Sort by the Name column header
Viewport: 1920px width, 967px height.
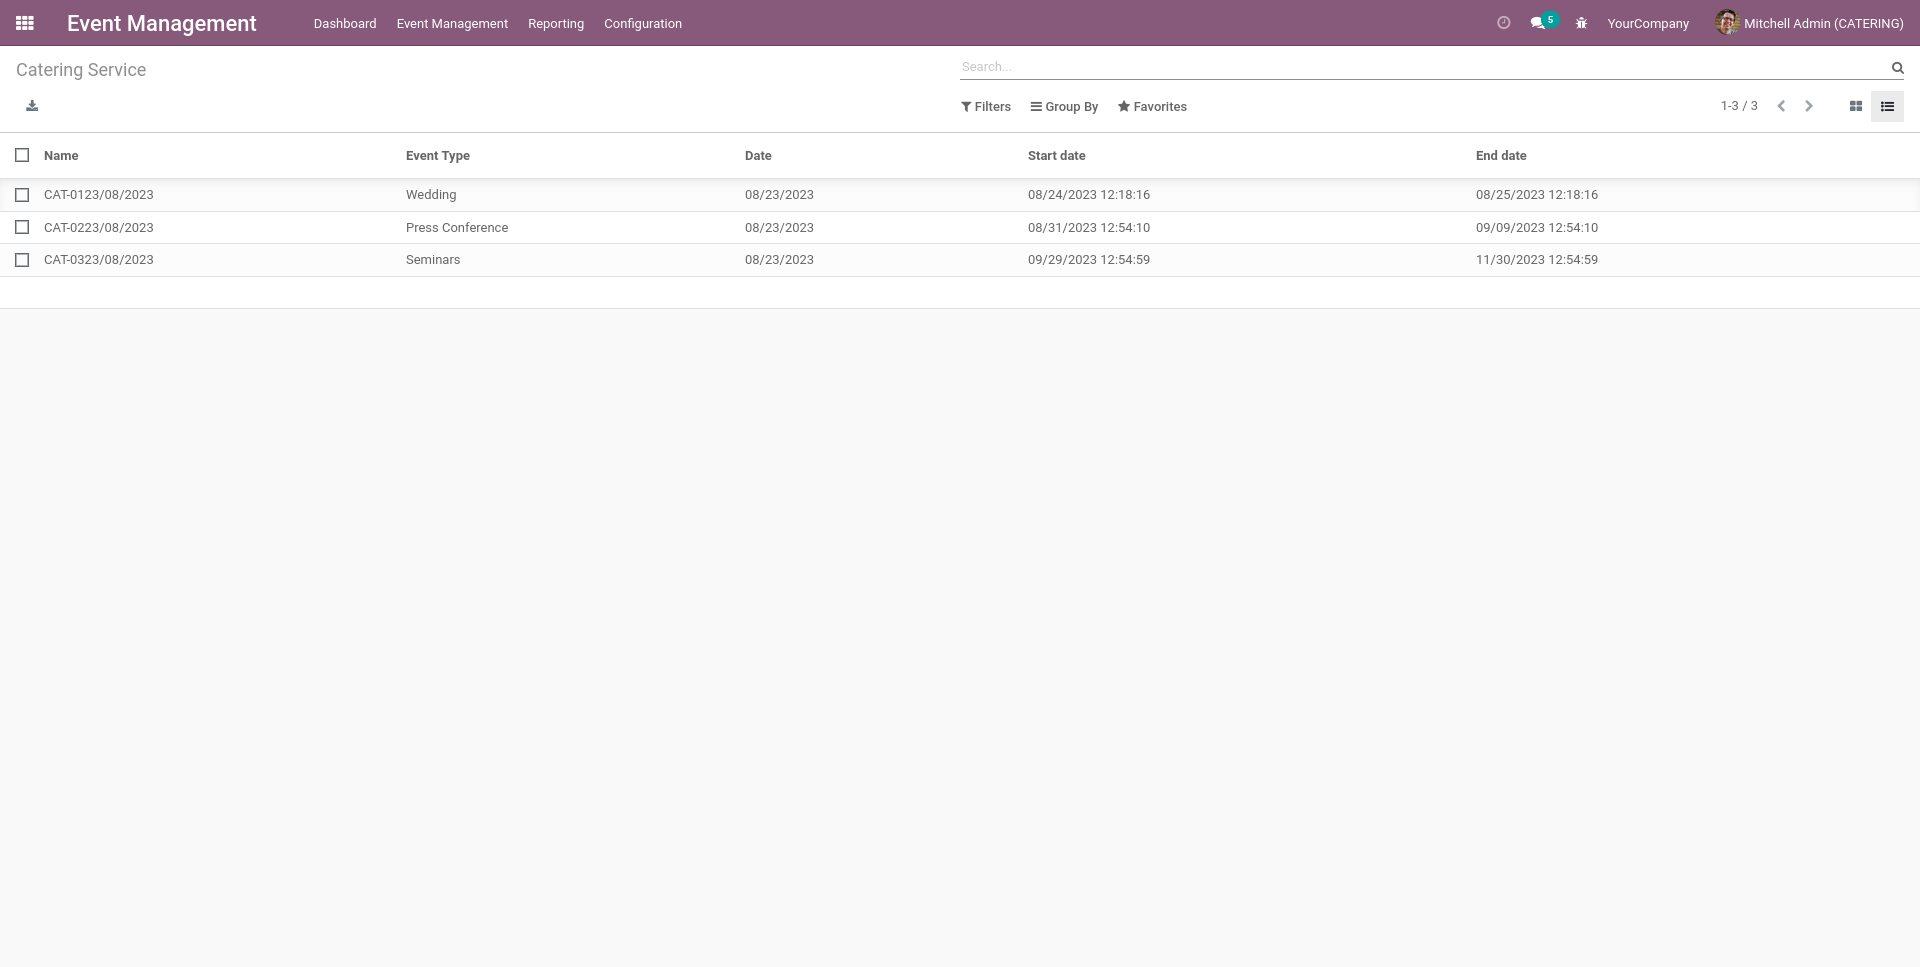(61, 156)
